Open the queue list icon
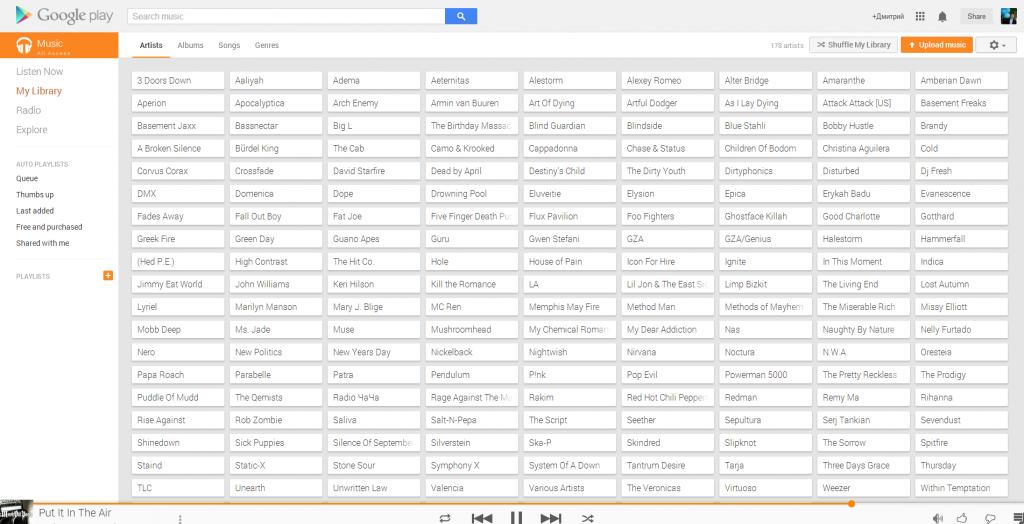The width and height of the screenshot is (1024, 524). pos(1018,518)
